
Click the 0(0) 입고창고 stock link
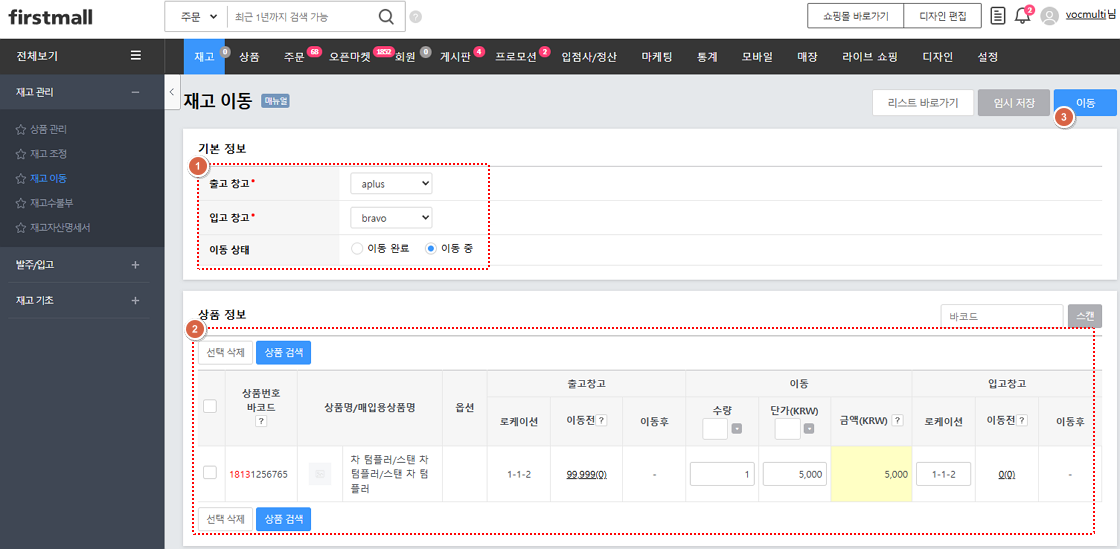point(1006,475)
